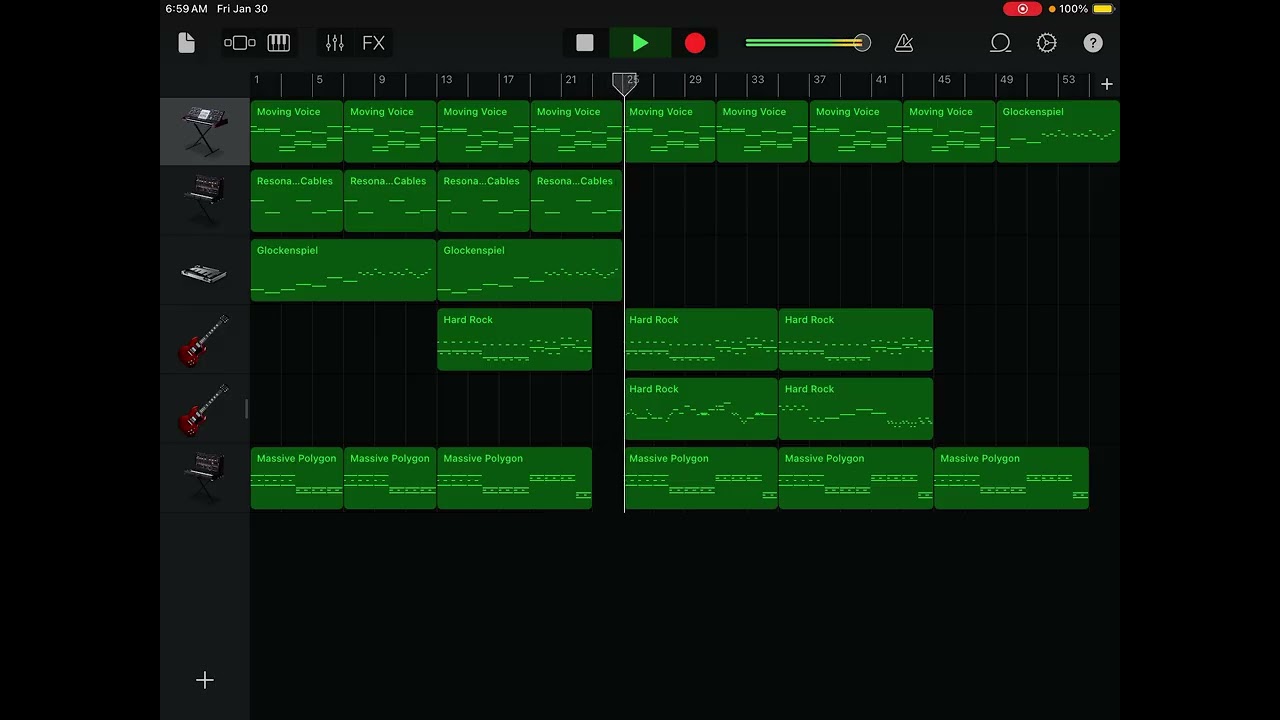Select the second Hard Rock guitar track icon
The image size is (1280, 720).
click(x=205, y=408)
